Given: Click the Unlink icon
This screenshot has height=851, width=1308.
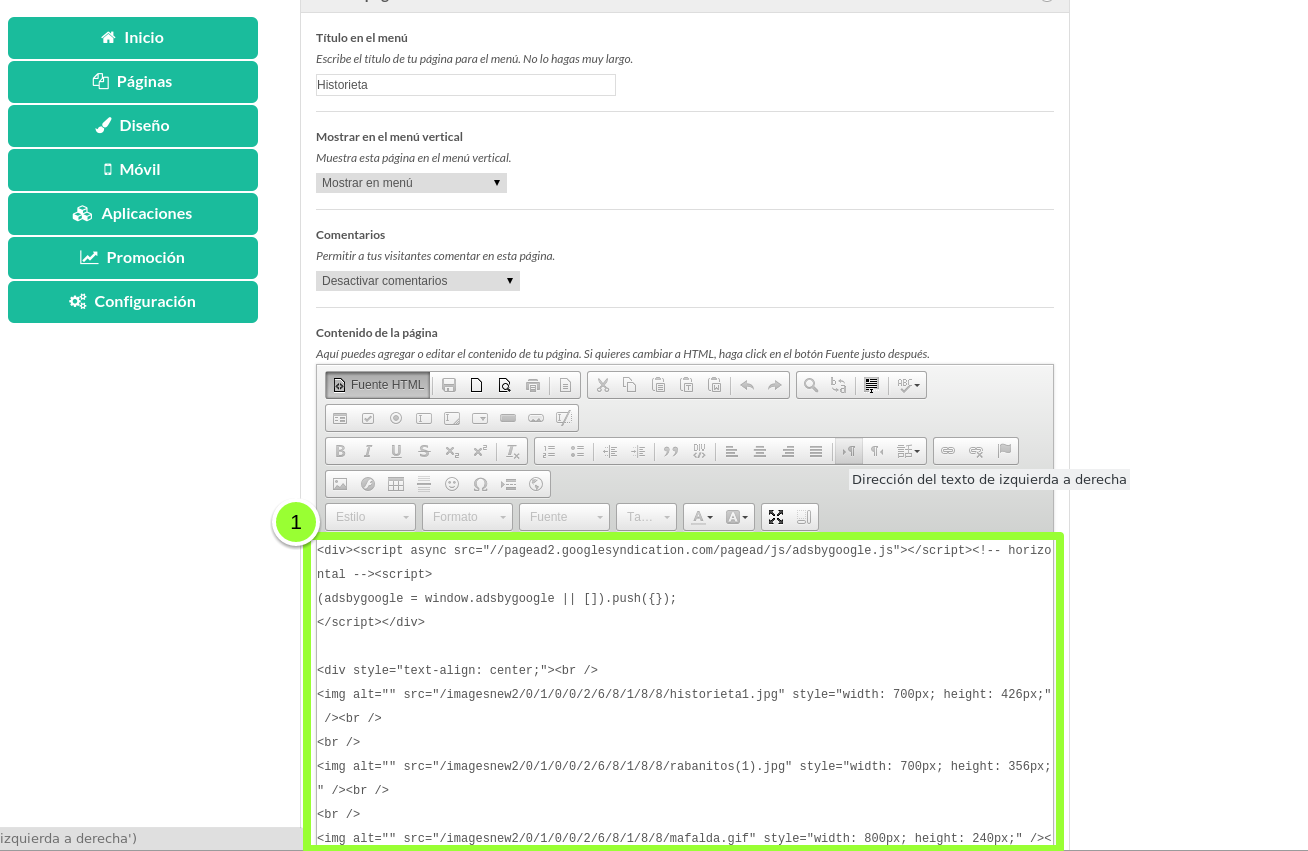Looking at the screenshot, I should click(x=976, y=451).
